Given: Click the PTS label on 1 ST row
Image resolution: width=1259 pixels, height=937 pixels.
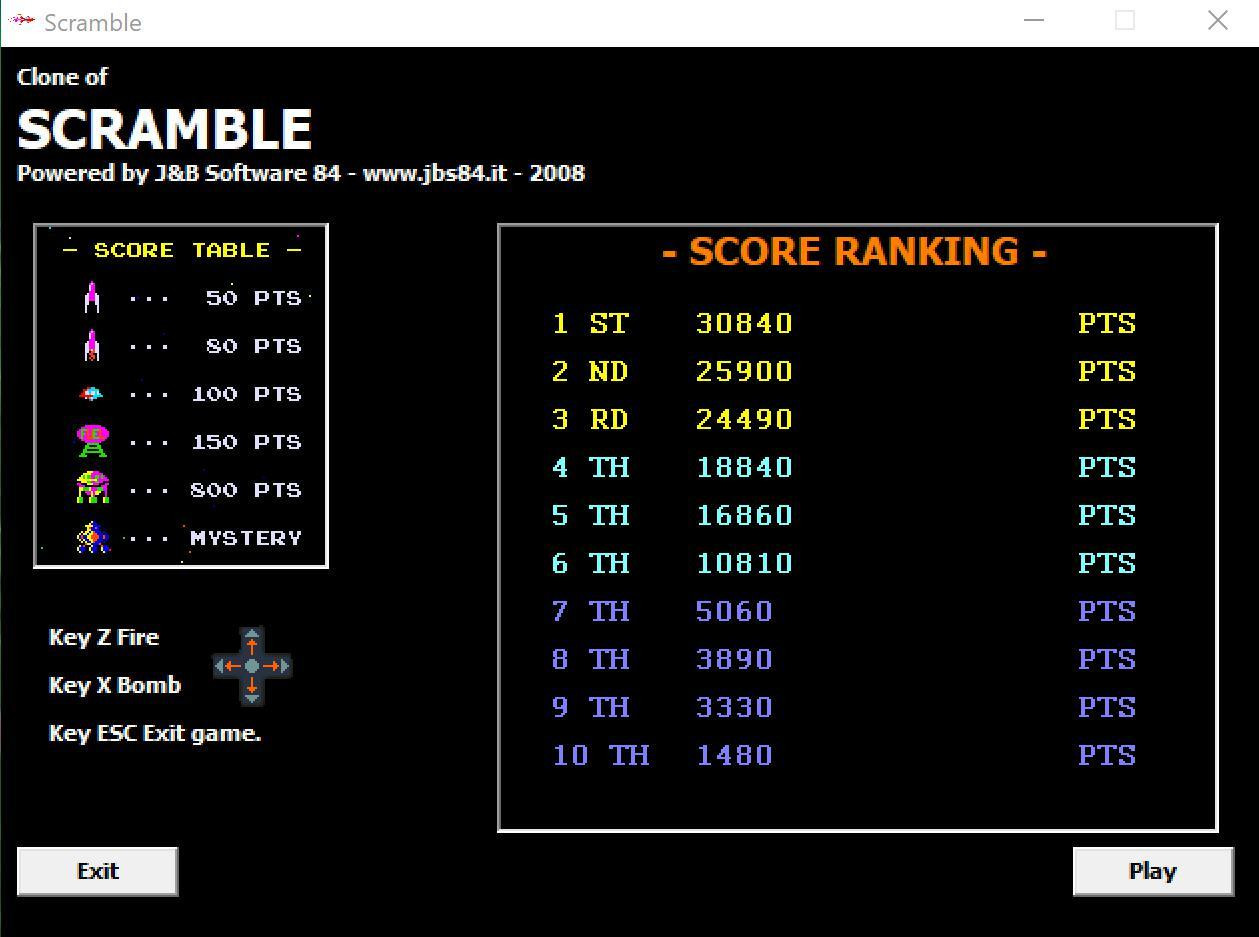Looking at the screenshot, I should pos(1107,323).
